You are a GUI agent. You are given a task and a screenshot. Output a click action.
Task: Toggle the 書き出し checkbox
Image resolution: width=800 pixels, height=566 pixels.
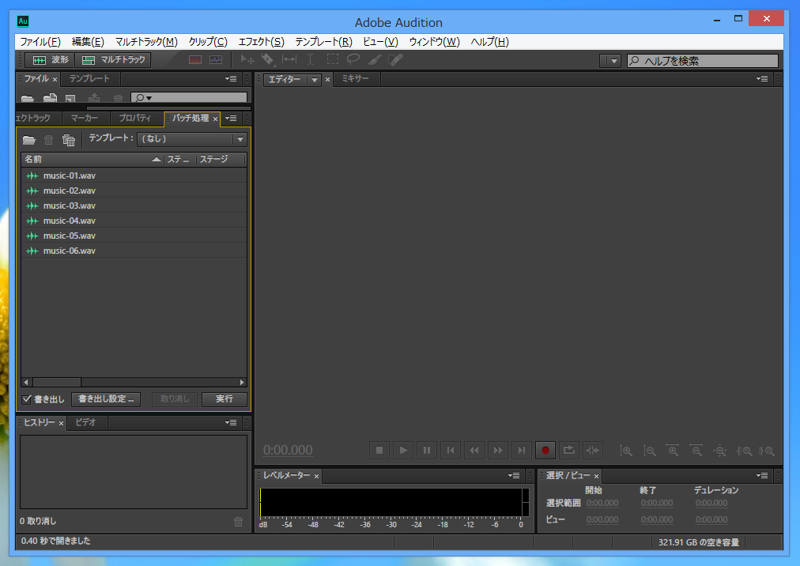tap(27, 399)
